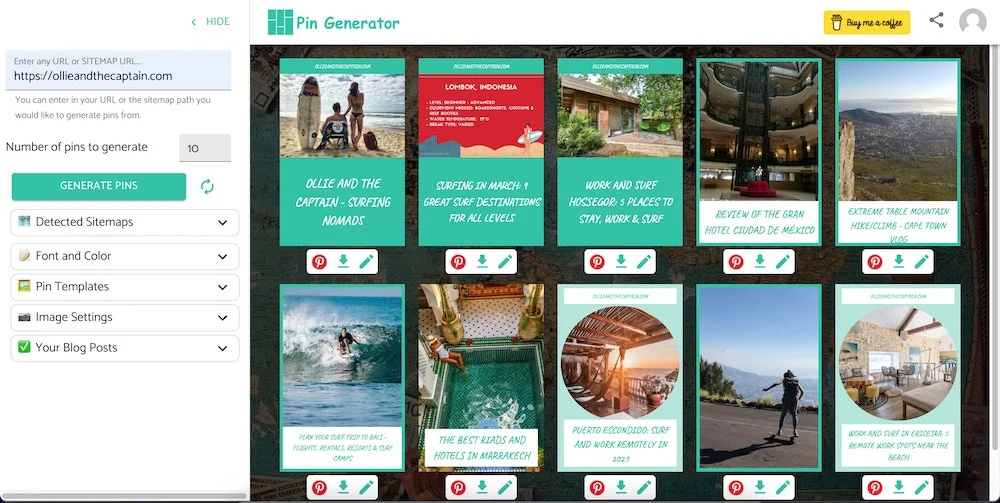Click the Generate Pins button
Screen dimensions: 1000x503
[99, 186]
